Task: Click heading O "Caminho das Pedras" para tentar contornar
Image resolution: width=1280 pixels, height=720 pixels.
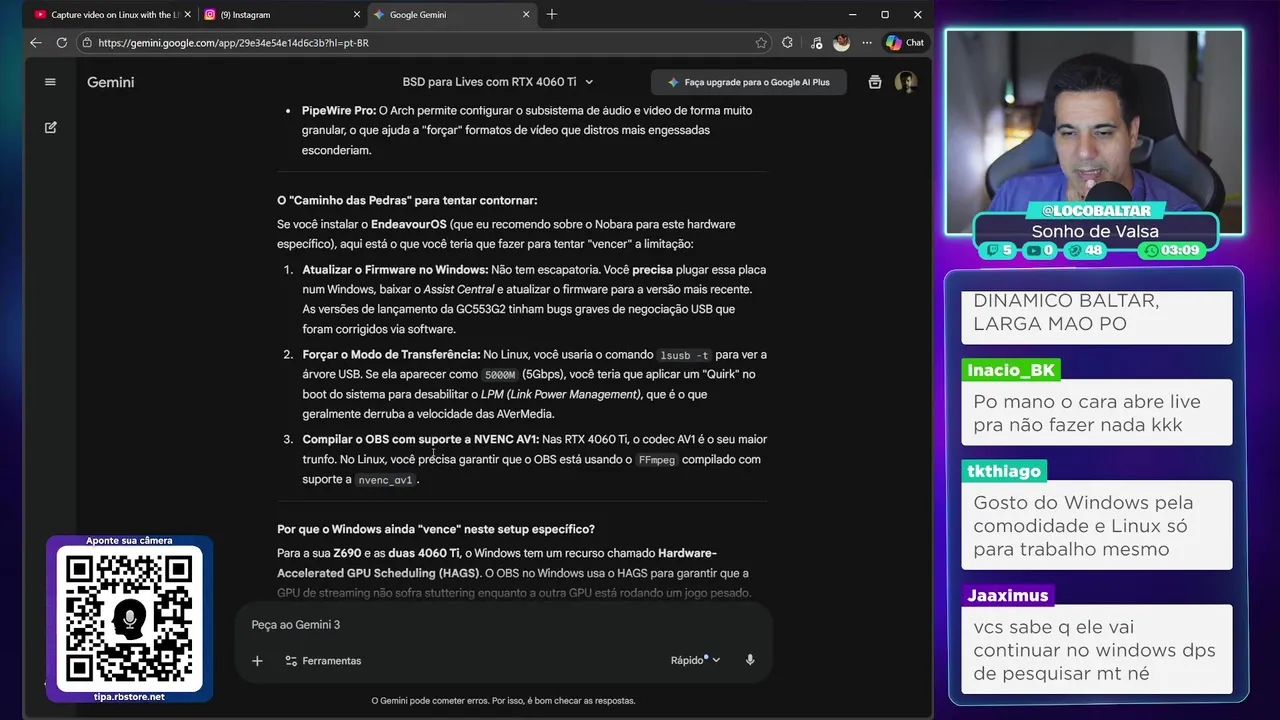Action: [x=407, y=200]
